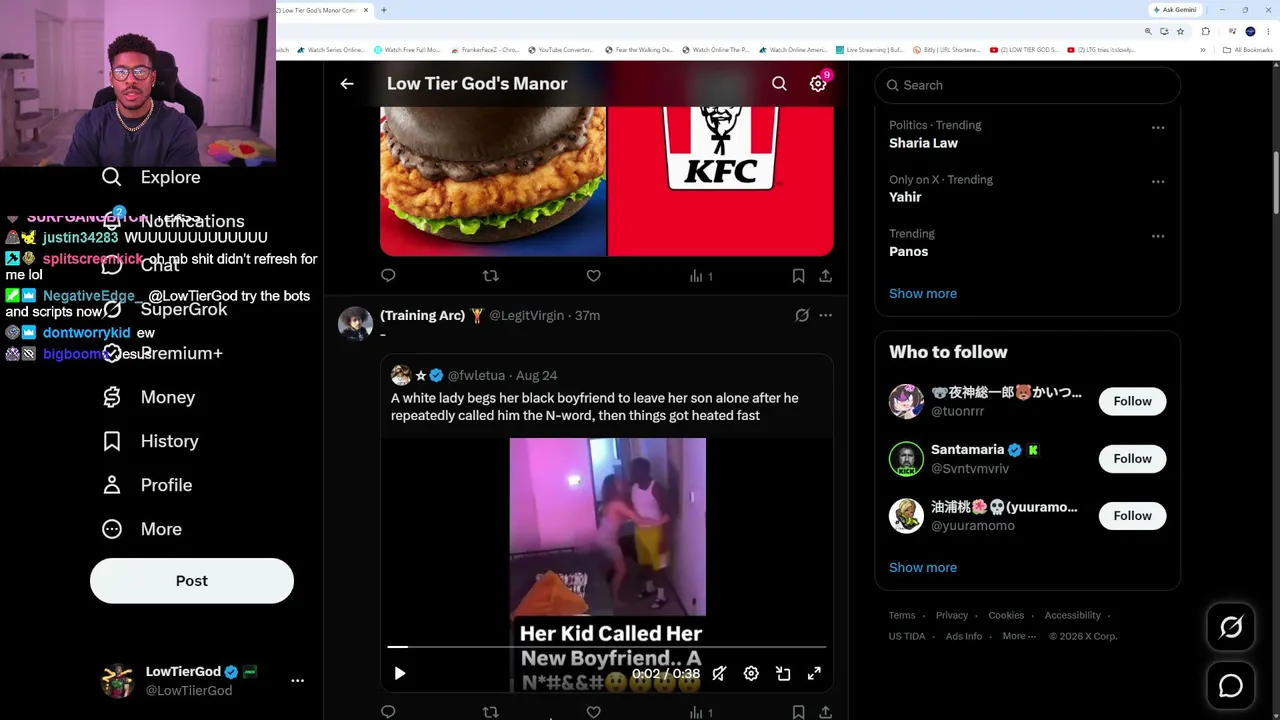Open the Sharia Law trending topic
Screen dimensions: 1280x720
coord(923,143)
